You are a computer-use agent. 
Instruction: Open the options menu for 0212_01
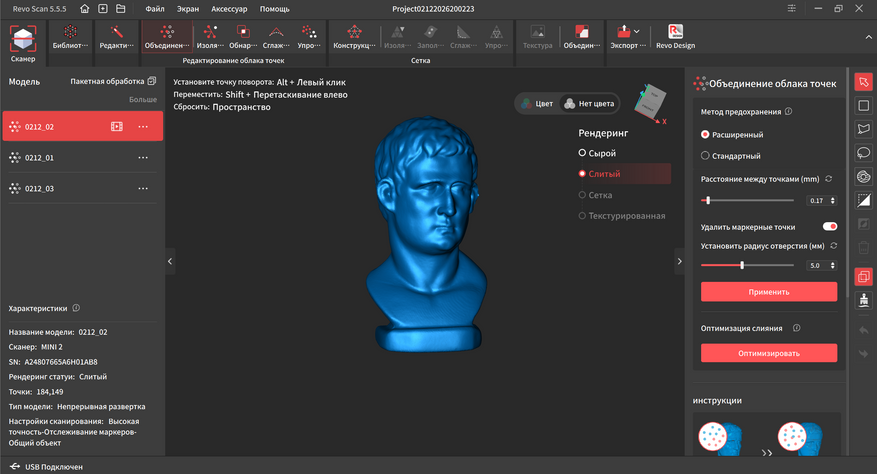(143, 158)
